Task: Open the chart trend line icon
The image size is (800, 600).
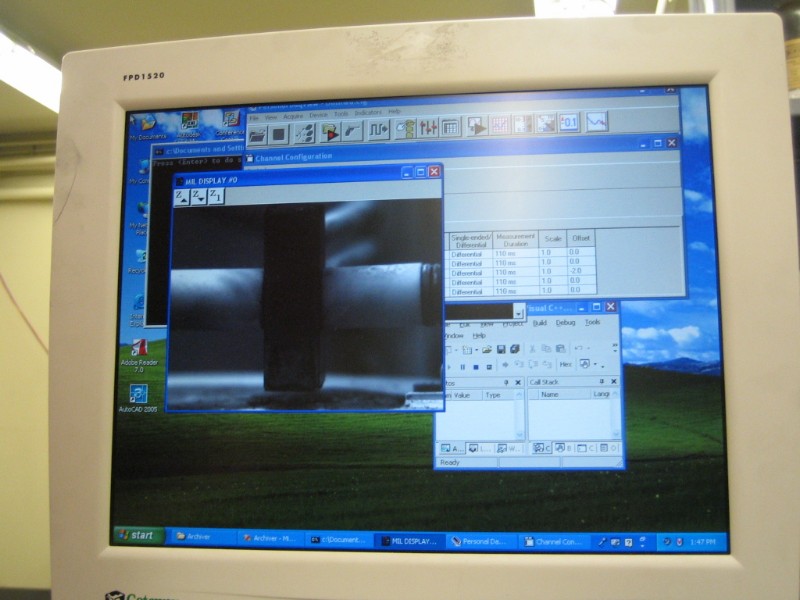Action: tap(596, 121)
